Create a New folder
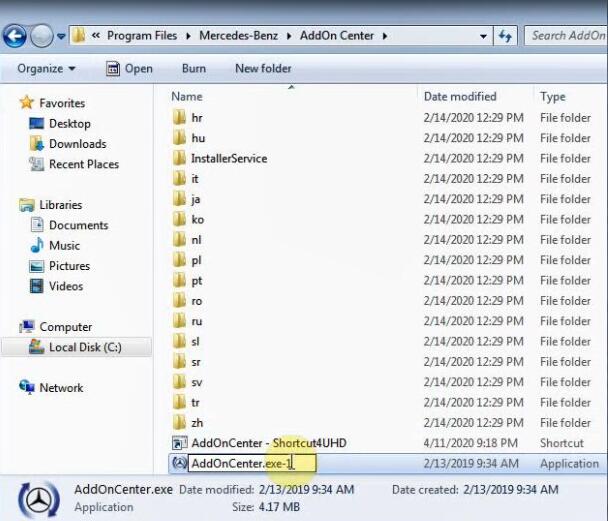This screenshot has height=521, width=608. [263, 69]
